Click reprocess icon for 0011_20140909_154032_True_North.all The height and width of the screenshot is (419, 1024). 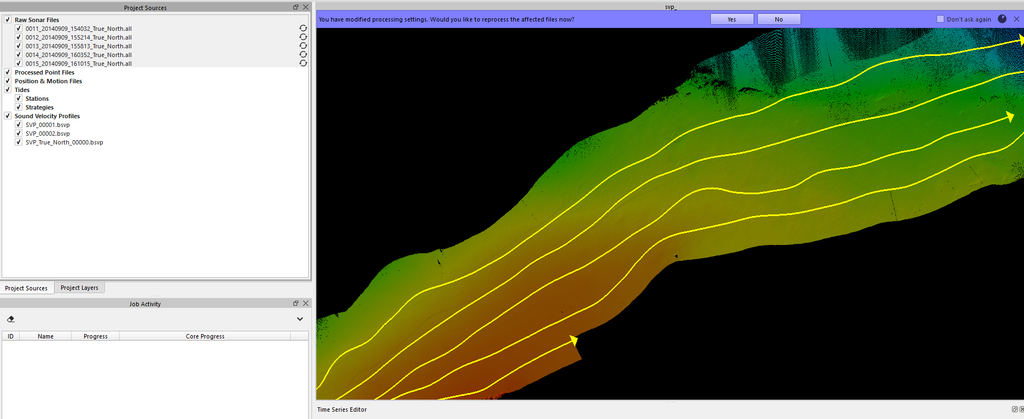tap(302, 29)
